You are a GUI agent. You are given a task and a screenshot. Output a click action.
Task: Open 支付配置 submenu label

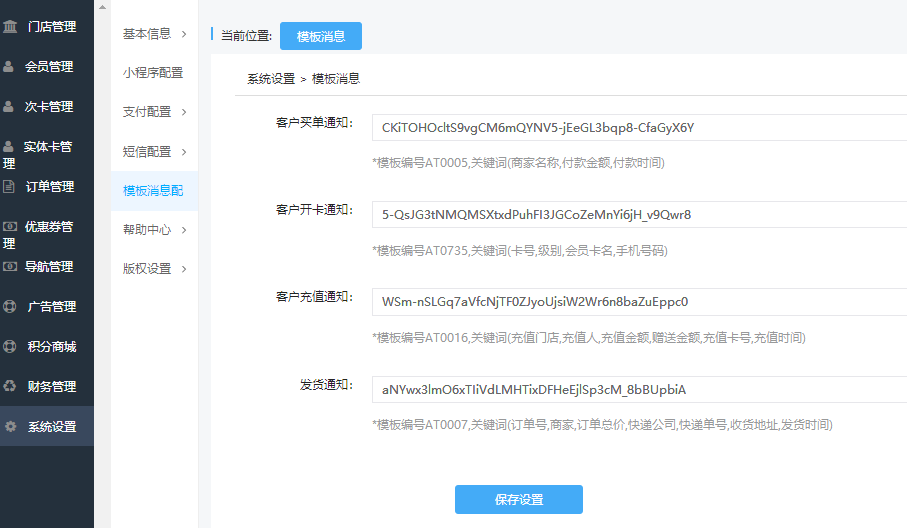click(x=147, y=112)
